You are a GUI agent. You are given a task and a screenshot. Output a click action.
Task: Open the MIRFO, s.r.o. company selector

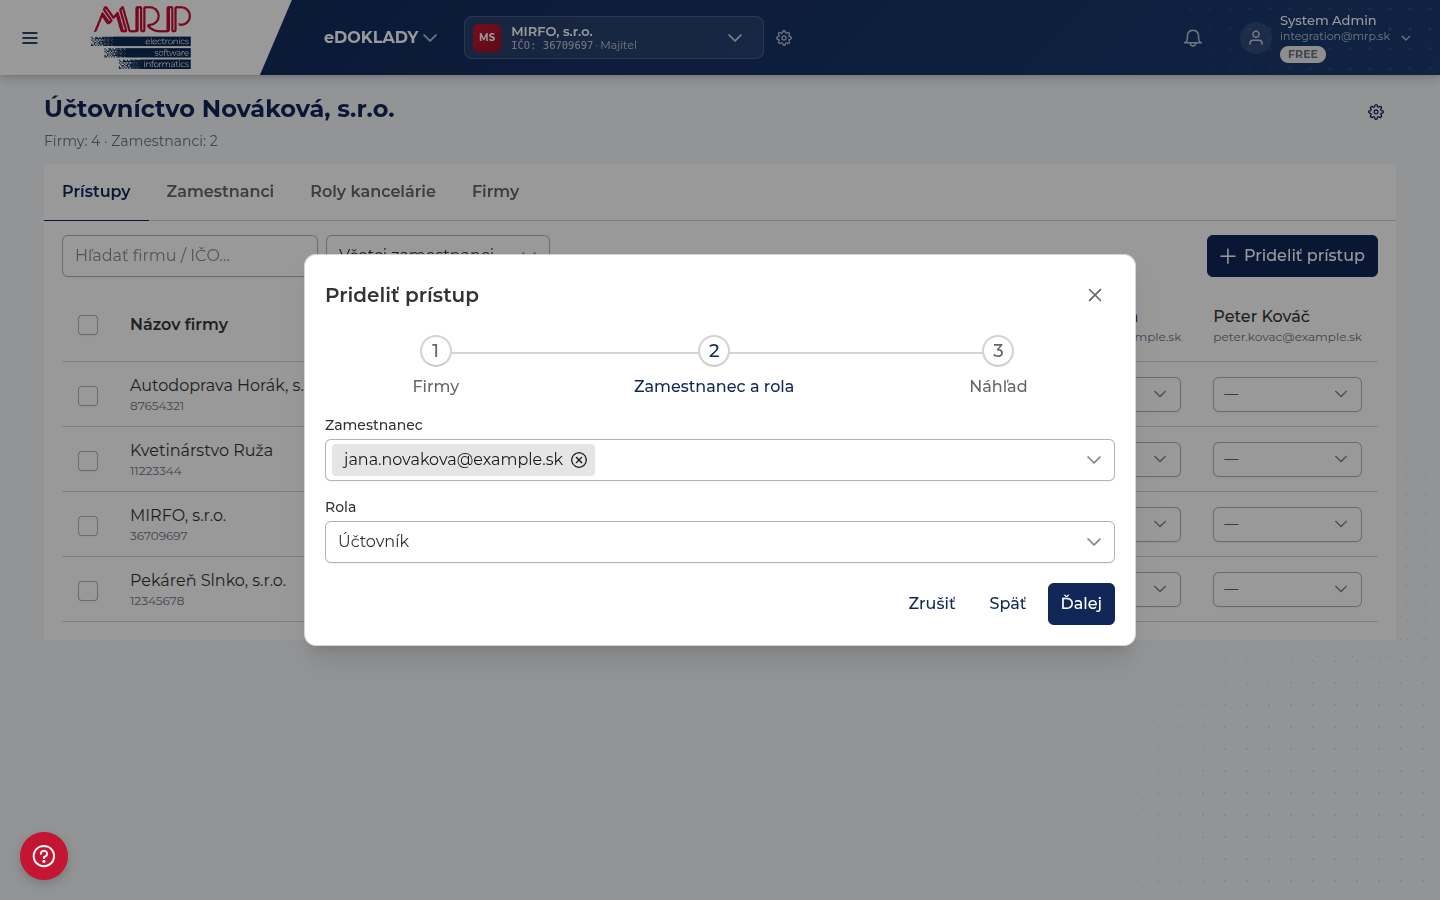pos(613,38)
